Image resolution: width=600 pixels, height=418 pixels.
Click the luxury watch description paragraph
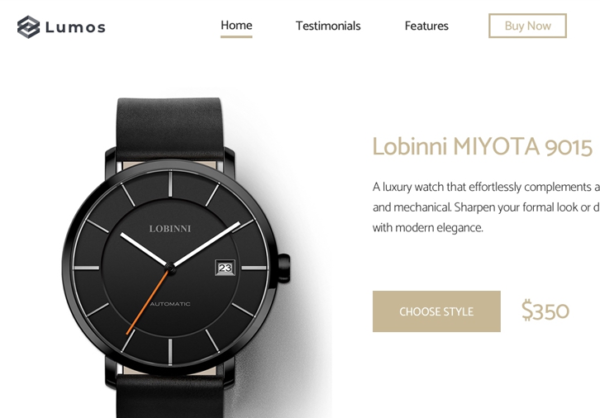486,207
